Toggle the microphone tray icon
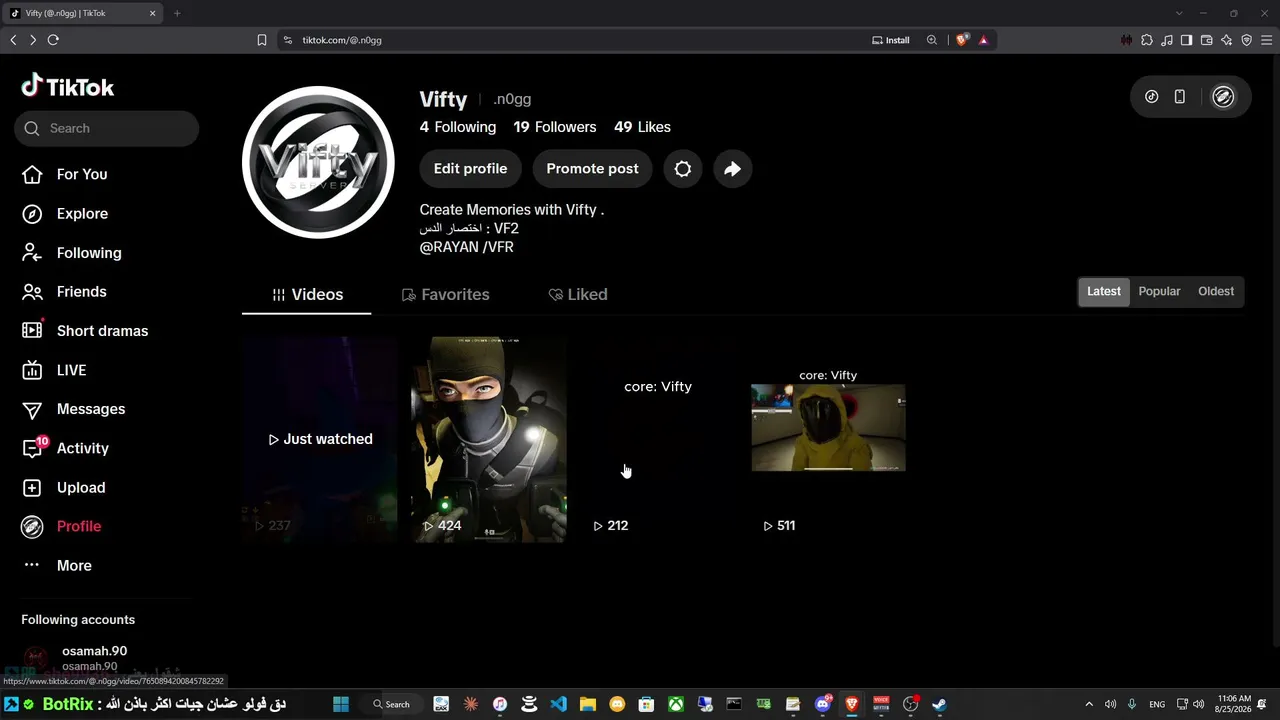Viewport: 1280px width, 720px height. (x=1132, y=704)
